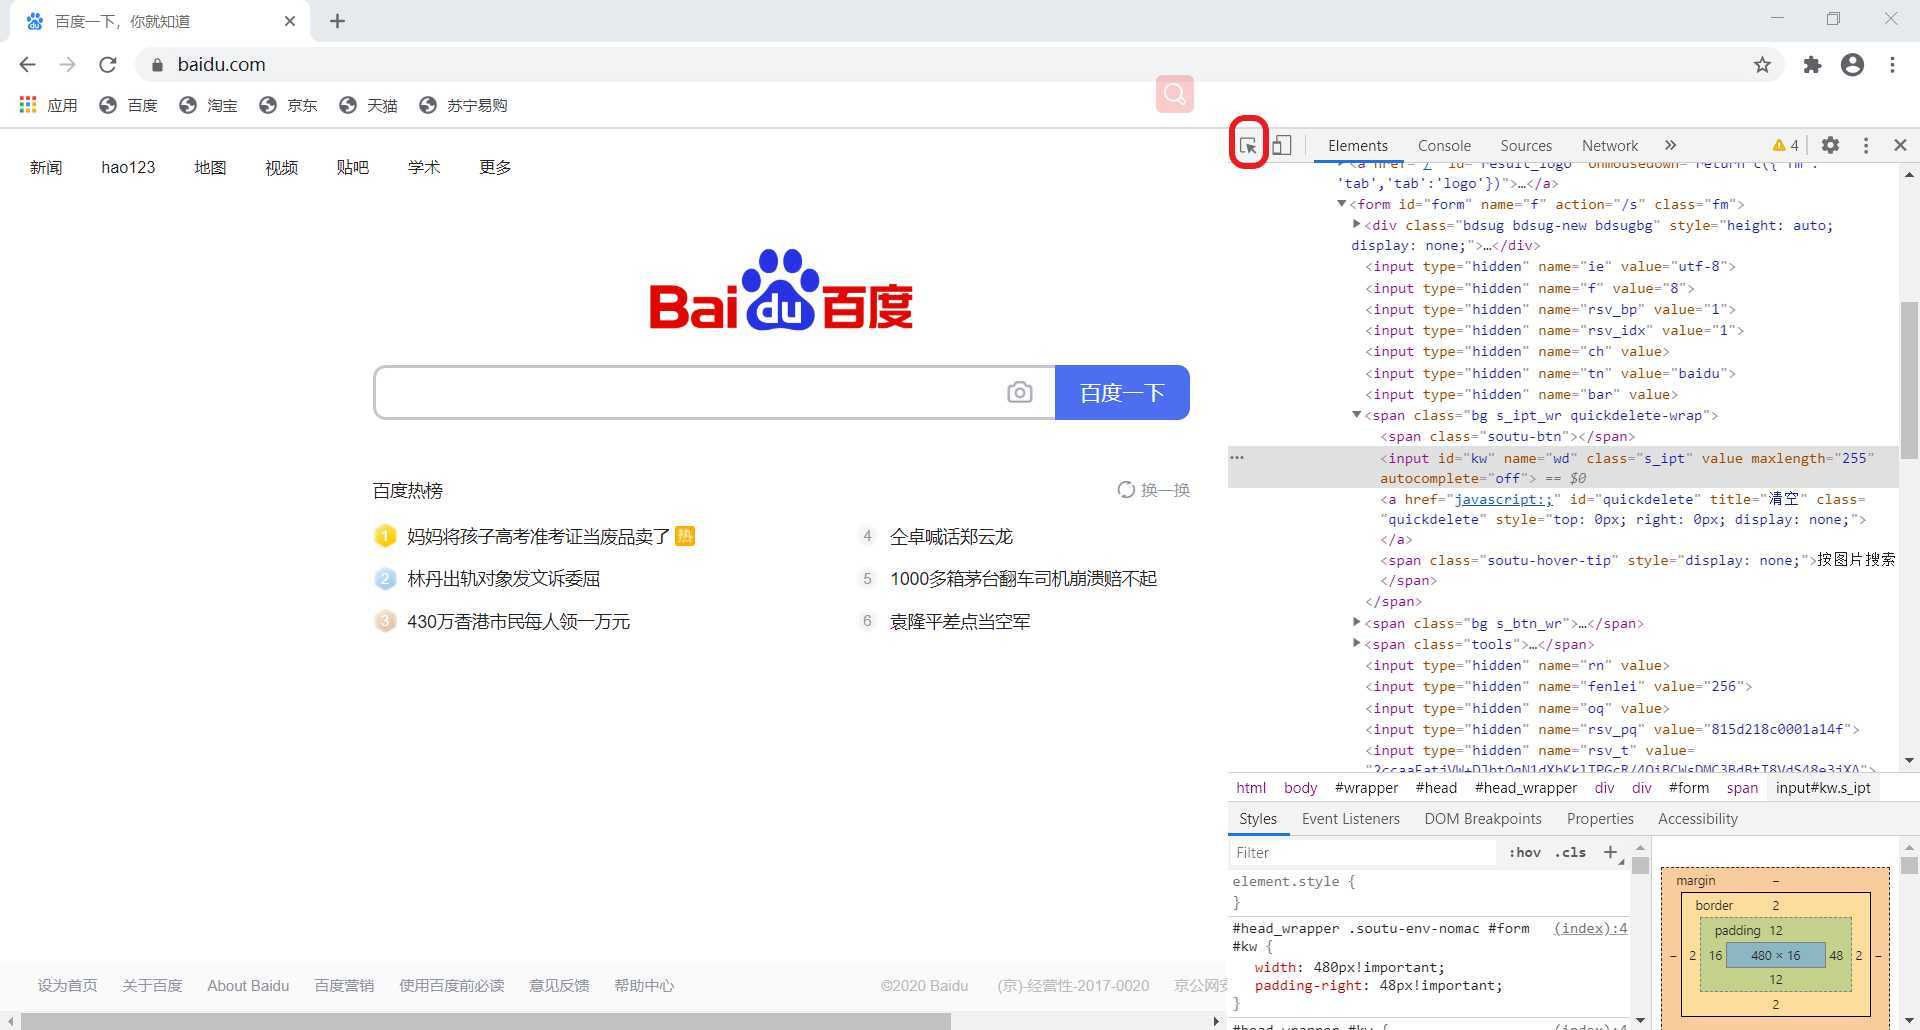Viewport: 1920px width, 1030px height.
Task: Click the camera image-search icon
Action: tap(1019, 392)
